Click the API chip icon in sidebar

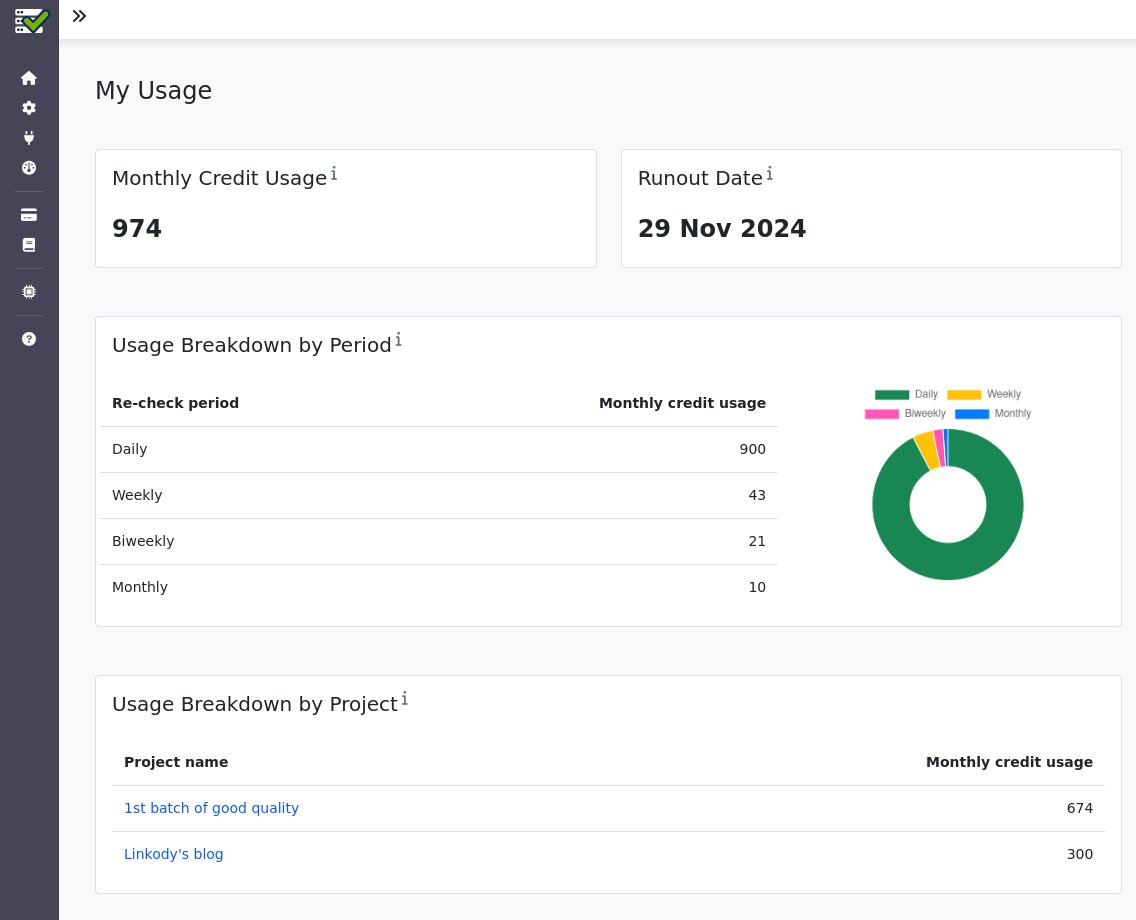pos(29,291)
